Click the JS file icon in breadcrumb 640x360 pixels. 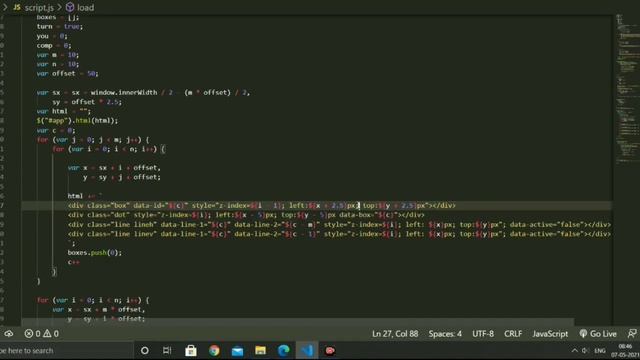coord(17,7)
